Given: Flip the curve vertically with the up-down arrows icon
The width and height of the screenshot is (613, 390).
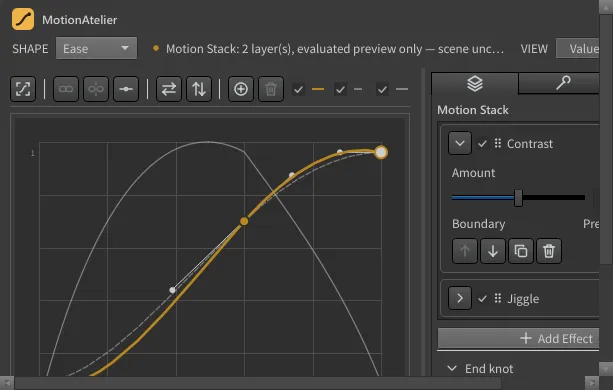Looking at the screenshot, I should click(x=199, y=89).
